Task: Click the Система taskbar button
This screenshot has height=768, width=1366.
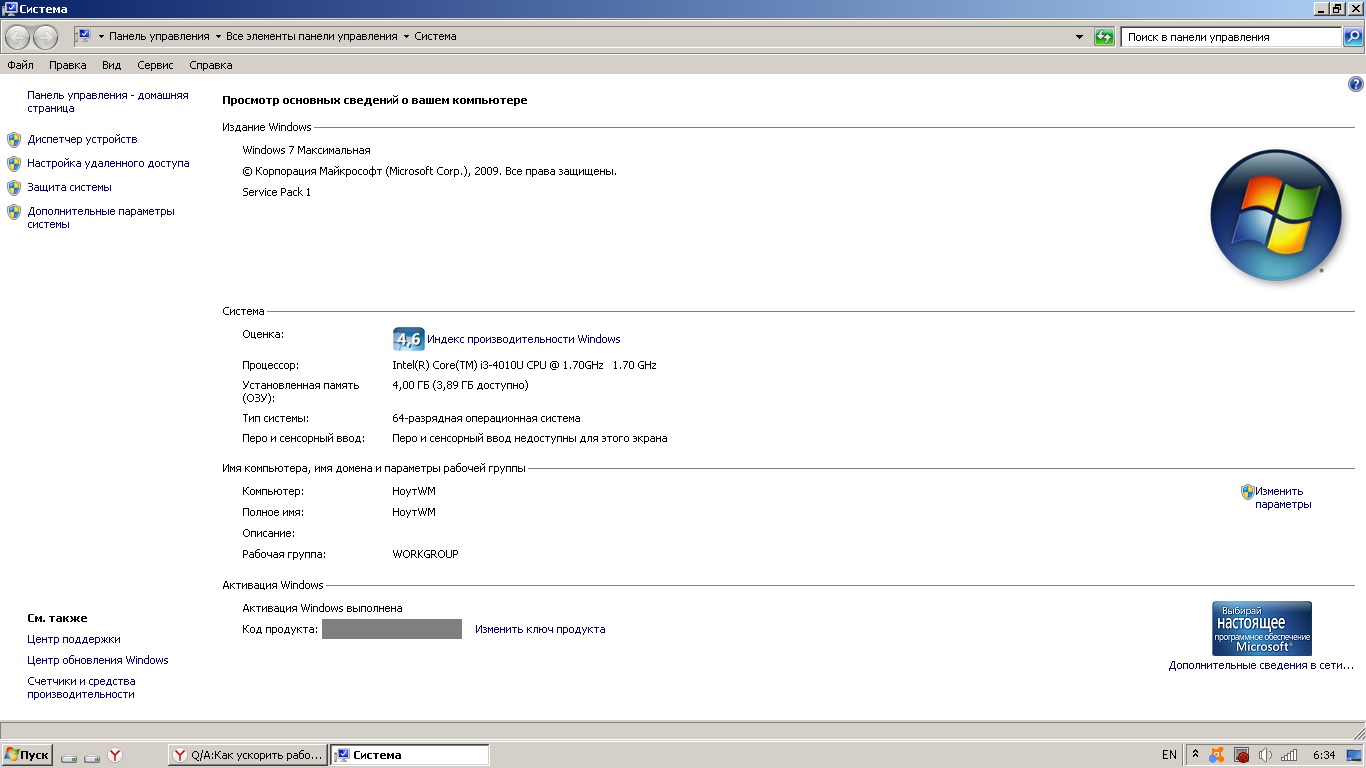Action: click(410, 755)
